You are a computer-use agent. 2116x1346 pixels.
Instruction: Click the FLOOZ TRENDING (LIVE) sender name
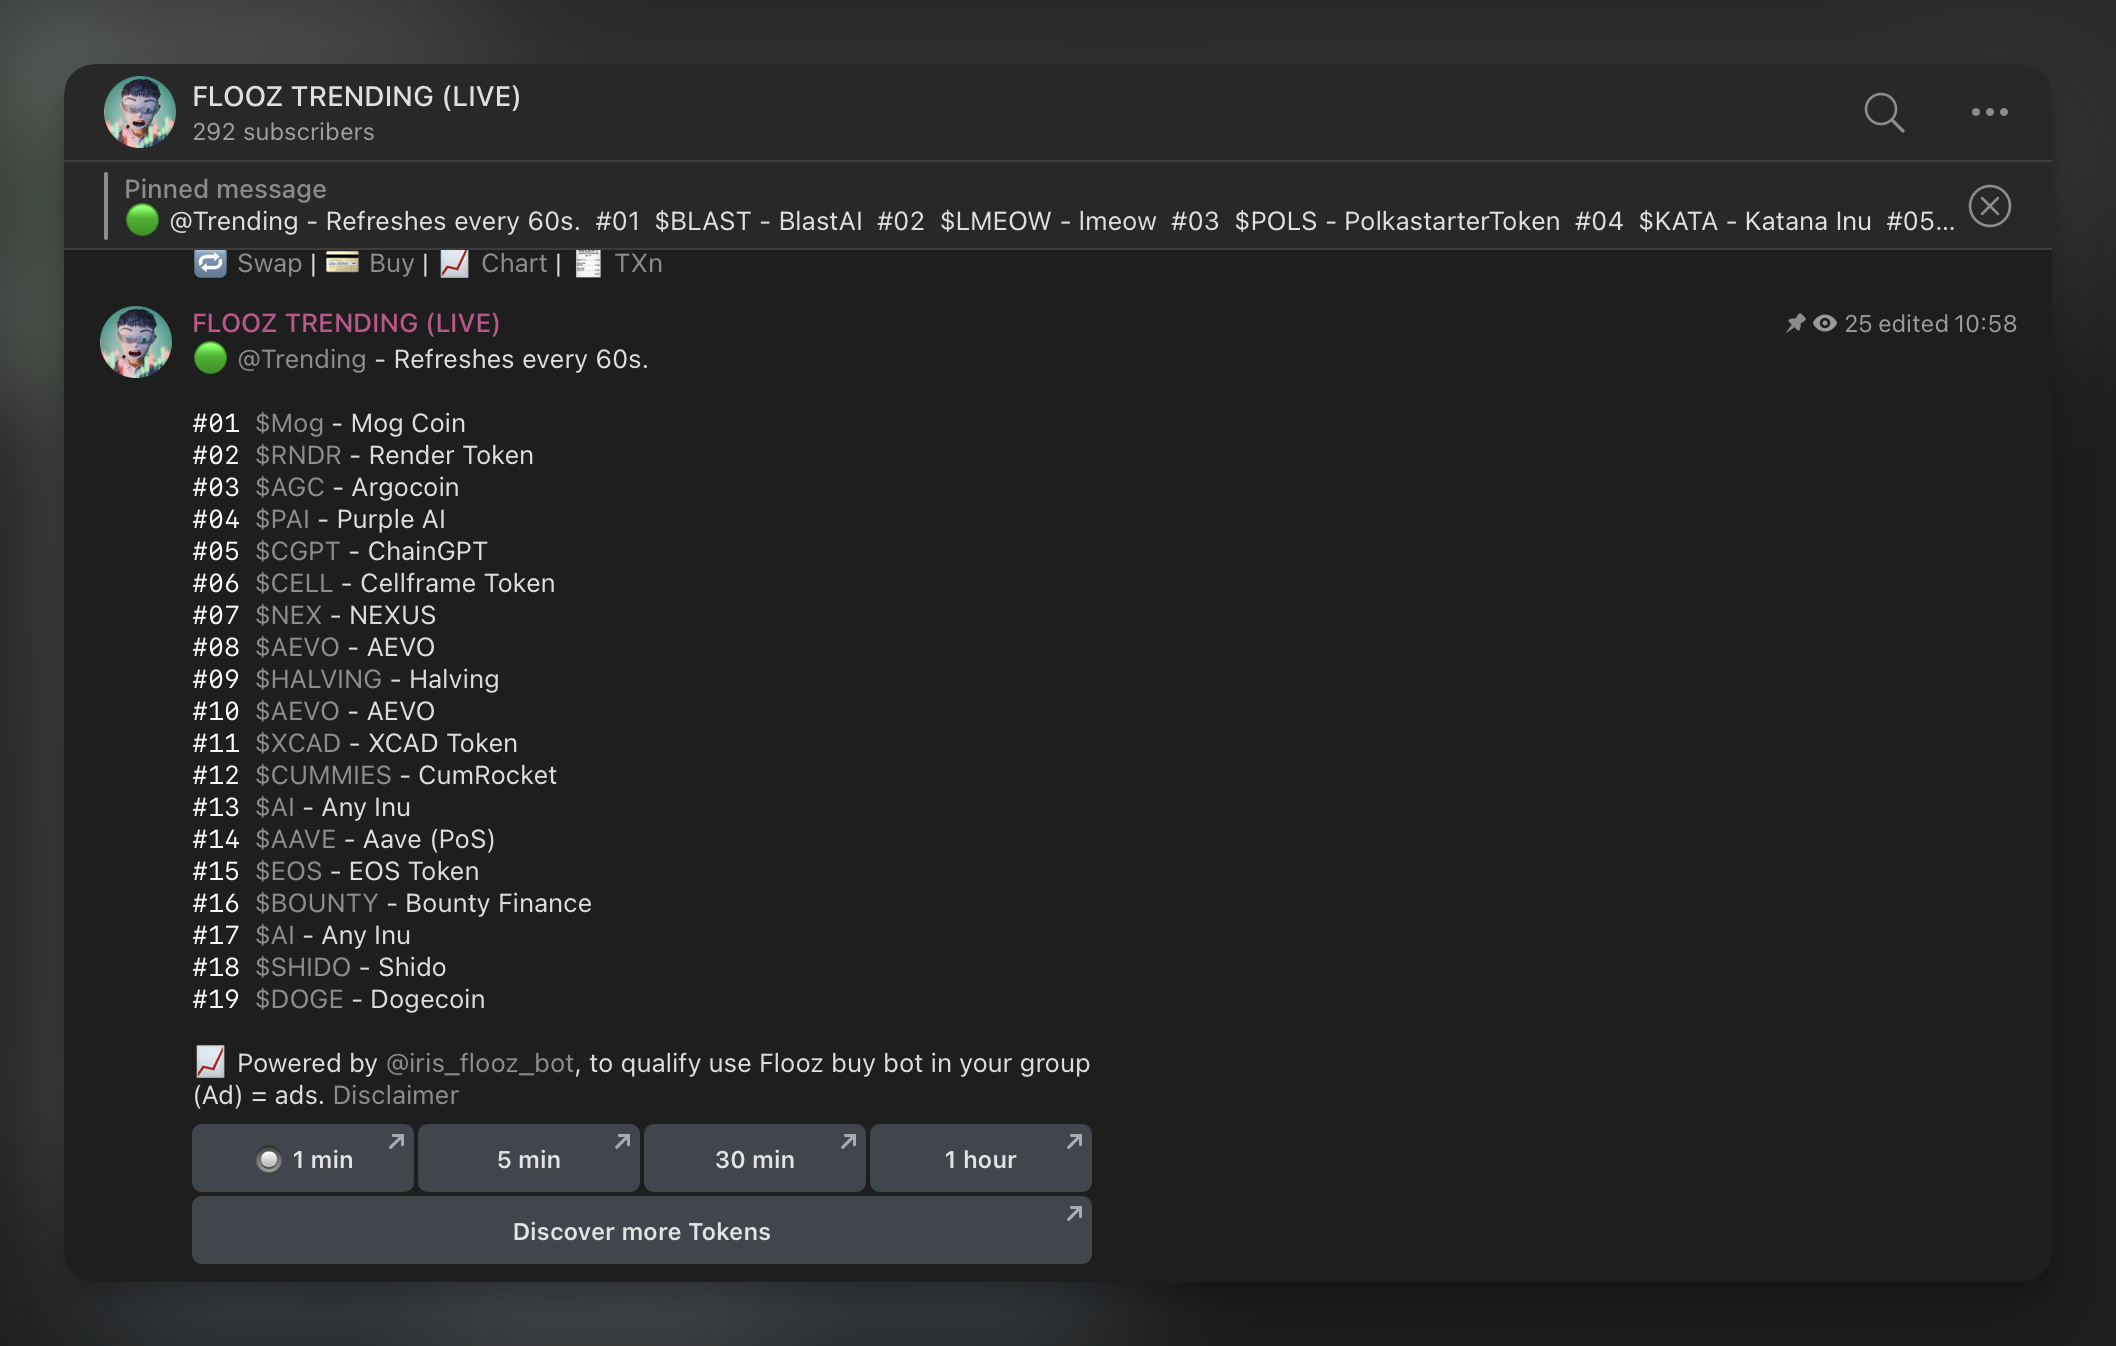click(x=346, y=323)
